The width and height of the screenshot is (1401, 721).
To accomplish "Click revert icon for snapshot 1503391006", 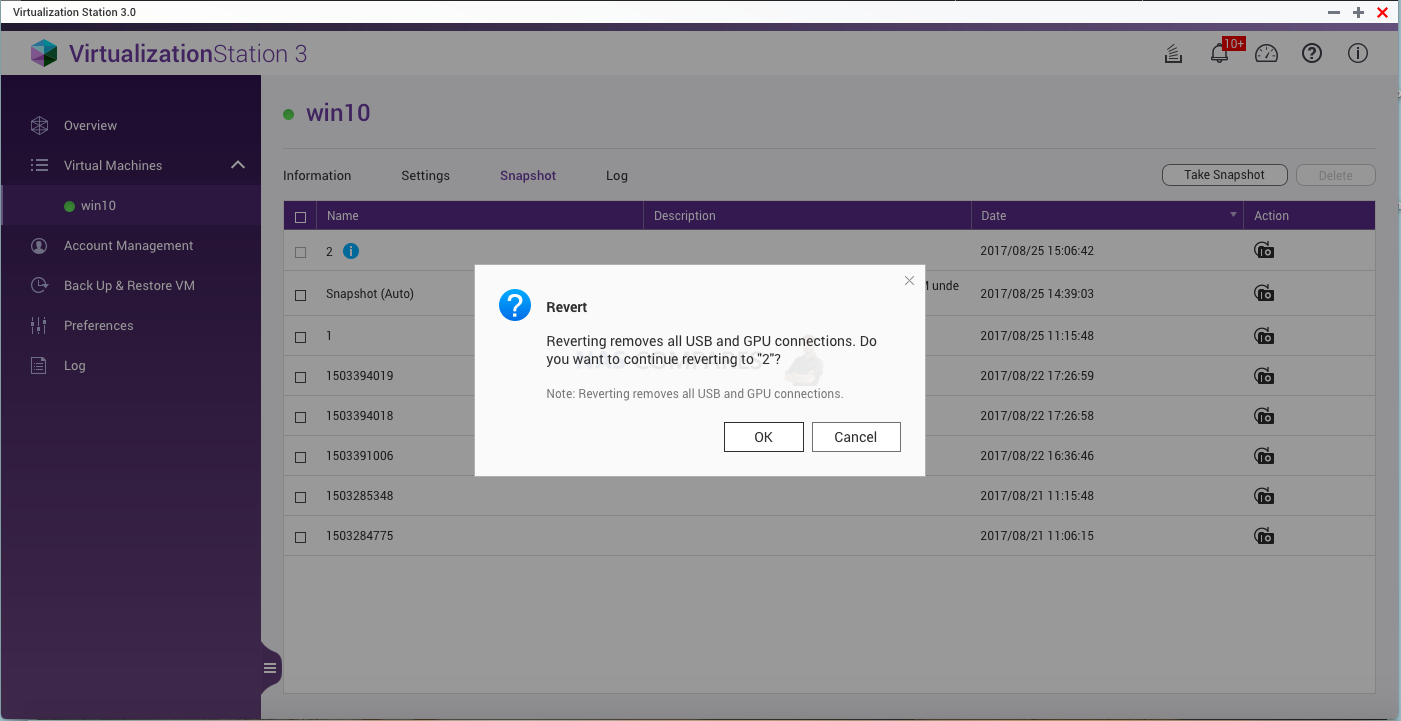I will [1264, 456].
